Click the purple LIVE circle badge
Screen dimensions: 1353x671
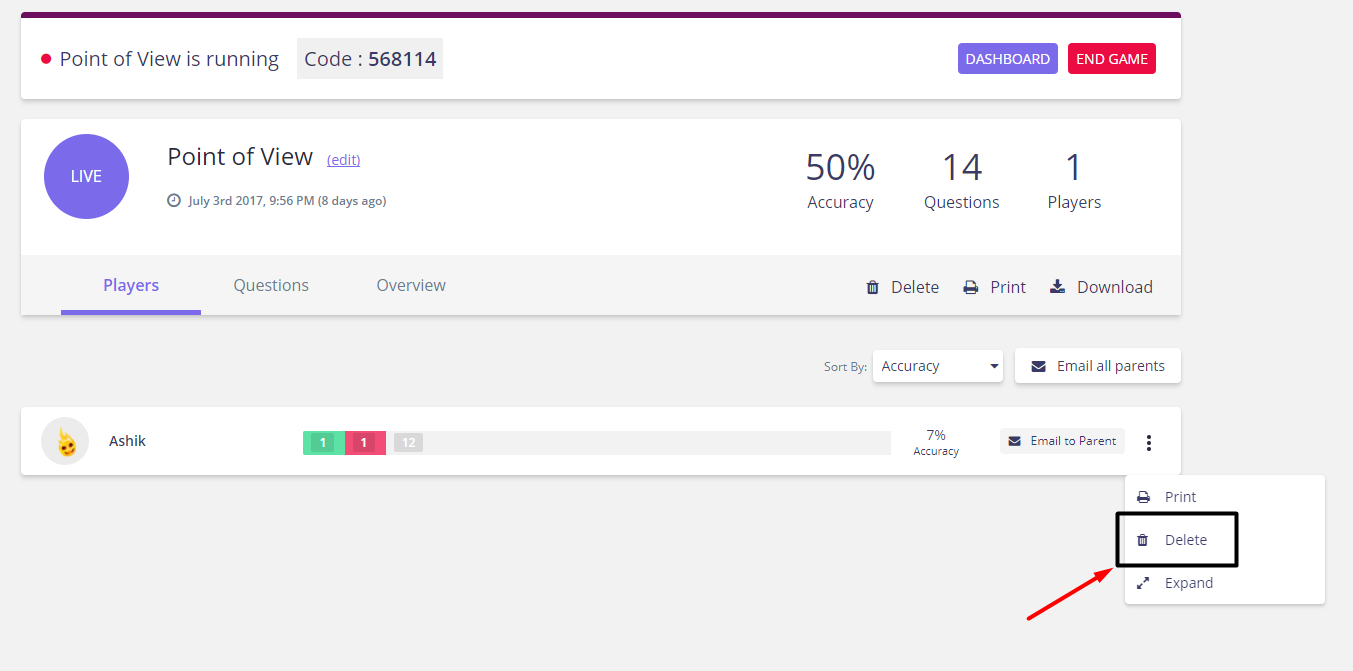click(x=86, y=176)
